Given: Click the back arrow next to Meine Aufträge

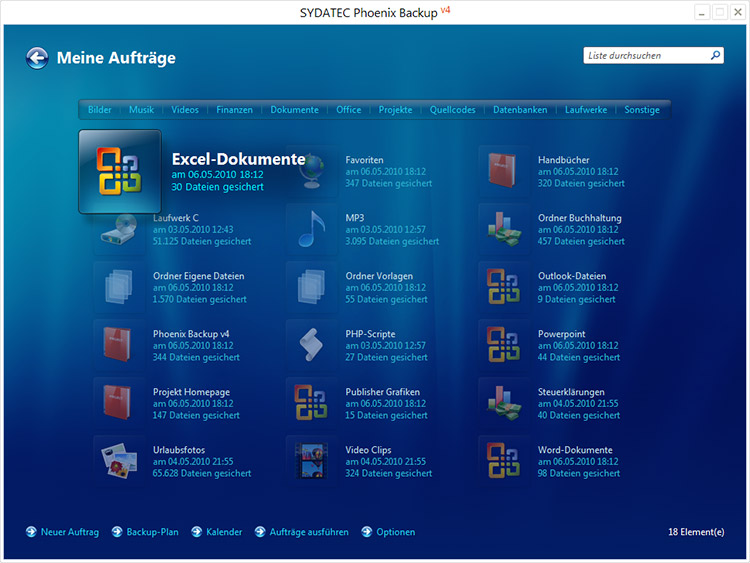Looking at the screenshot, I should [37, 58].
